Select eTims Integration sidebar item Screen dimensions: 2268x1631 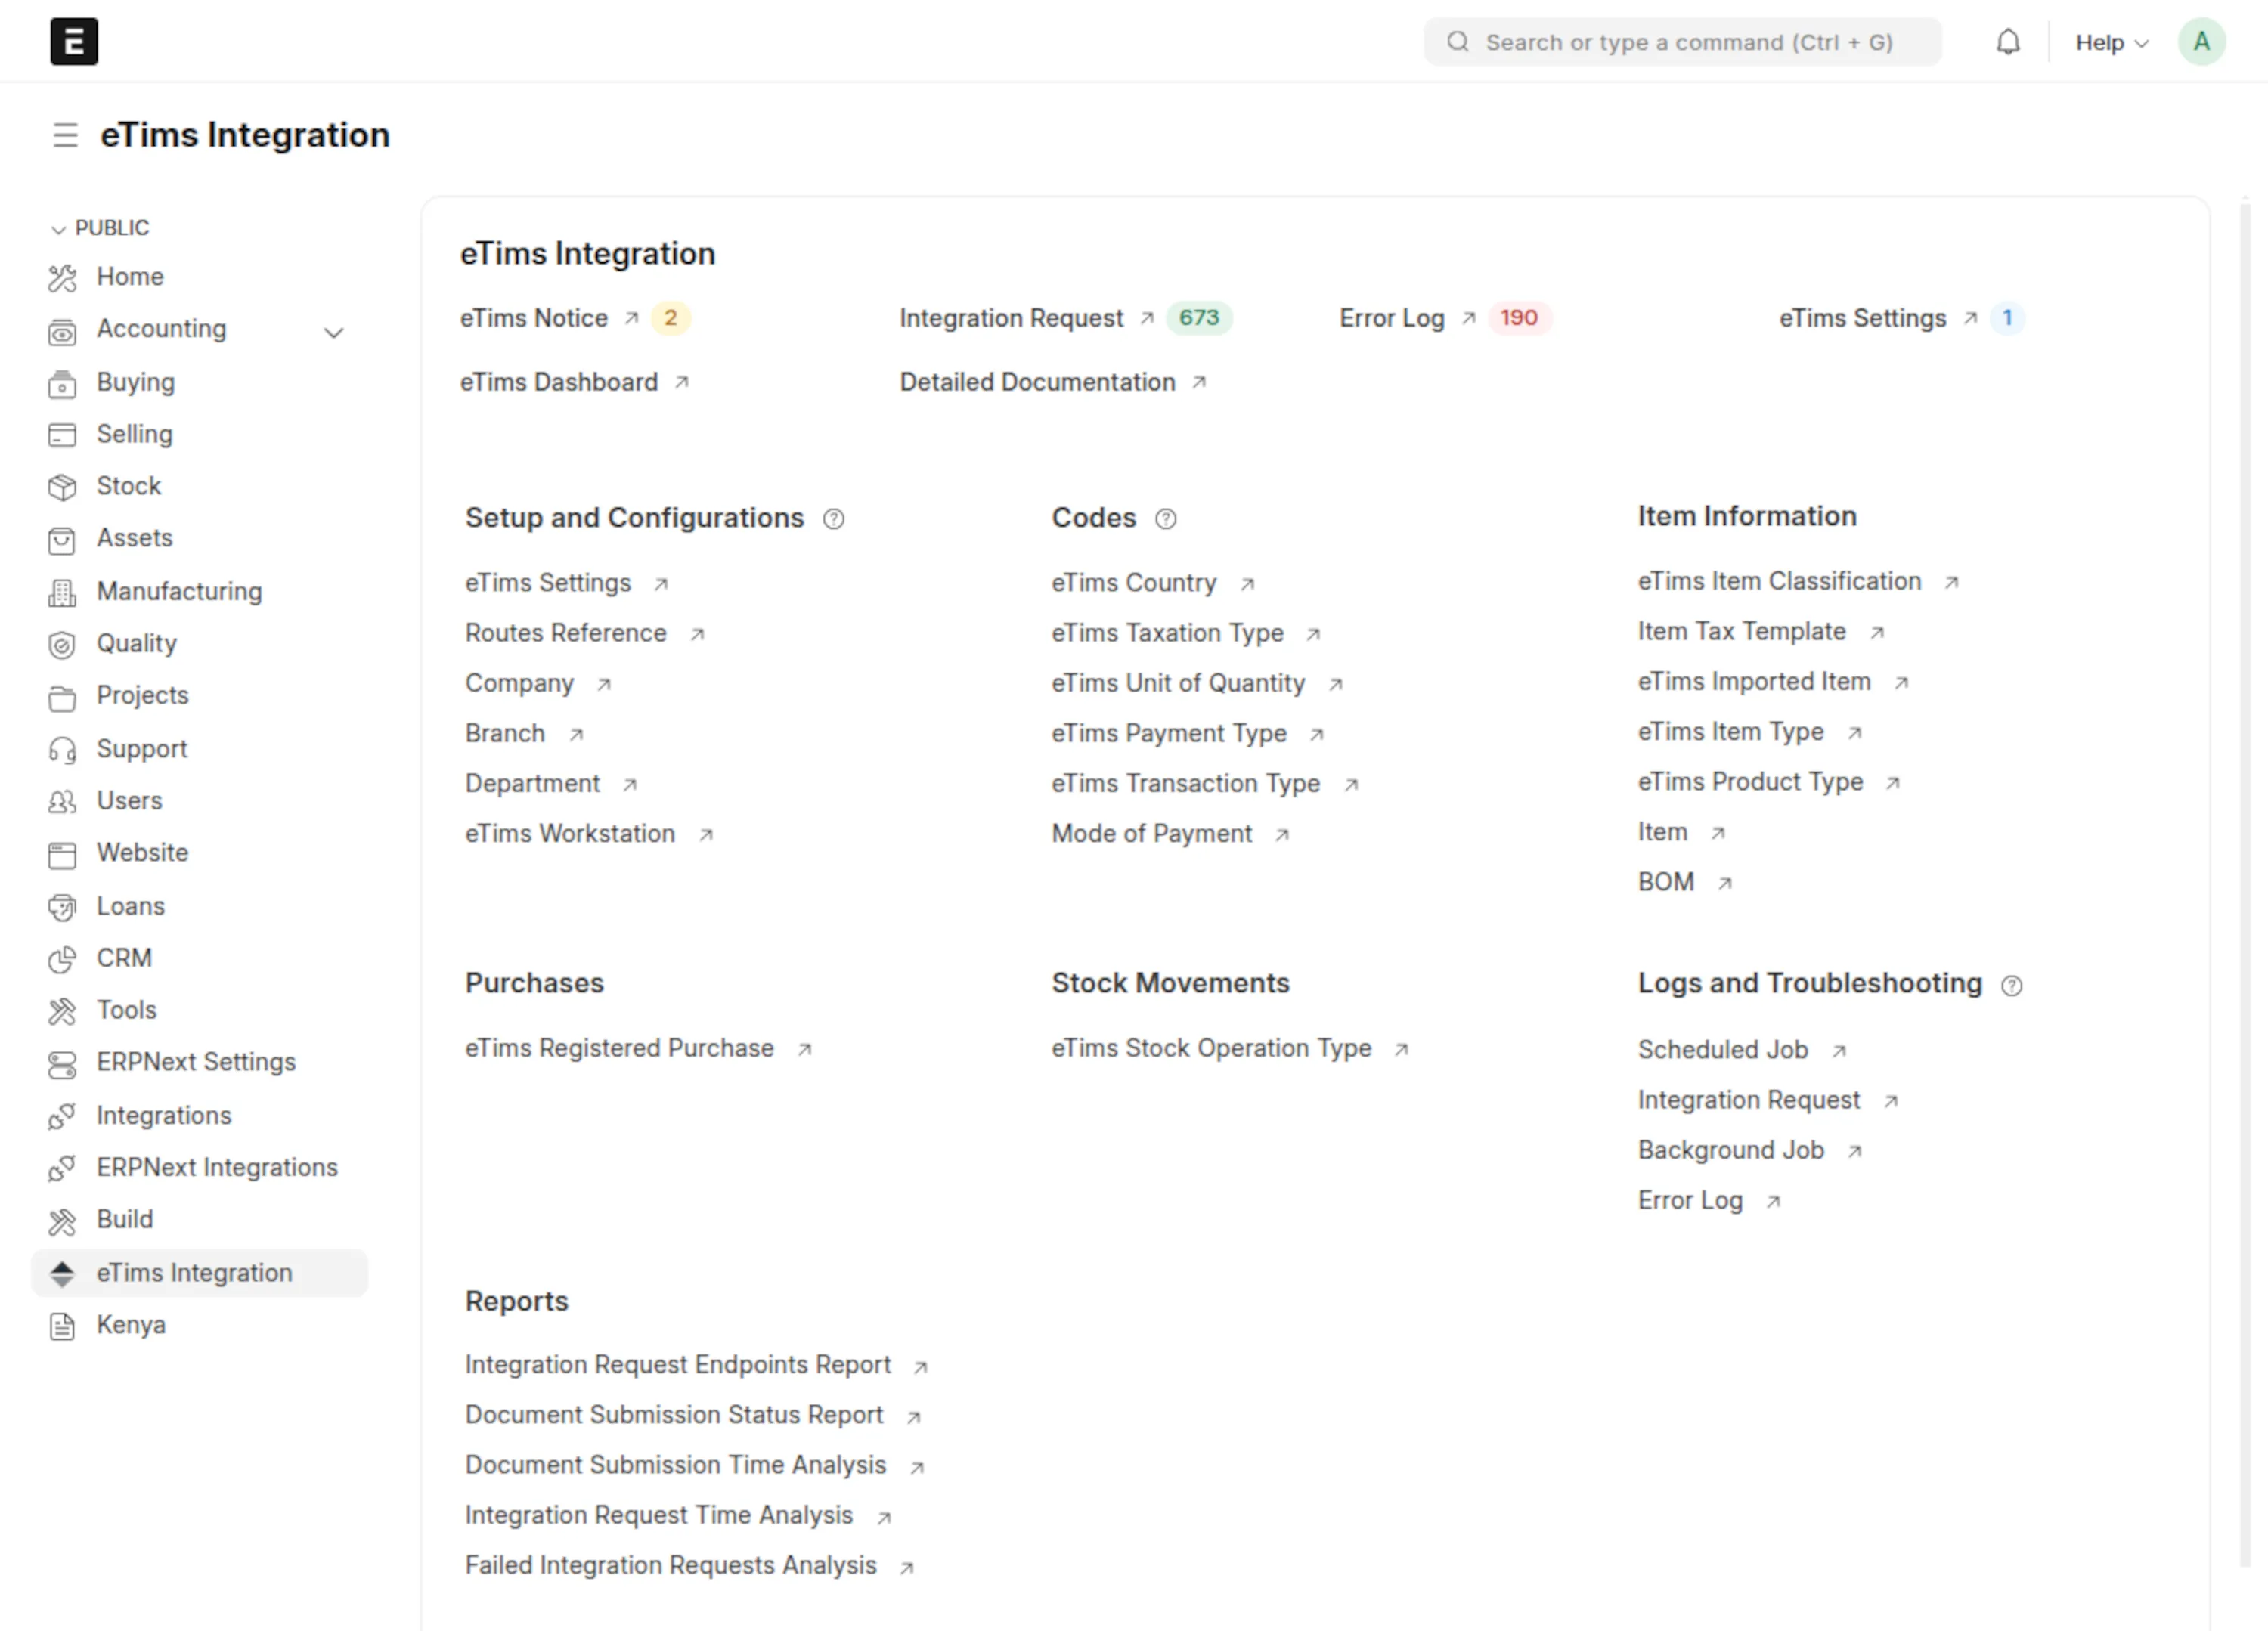click(x=200, y=1273)
